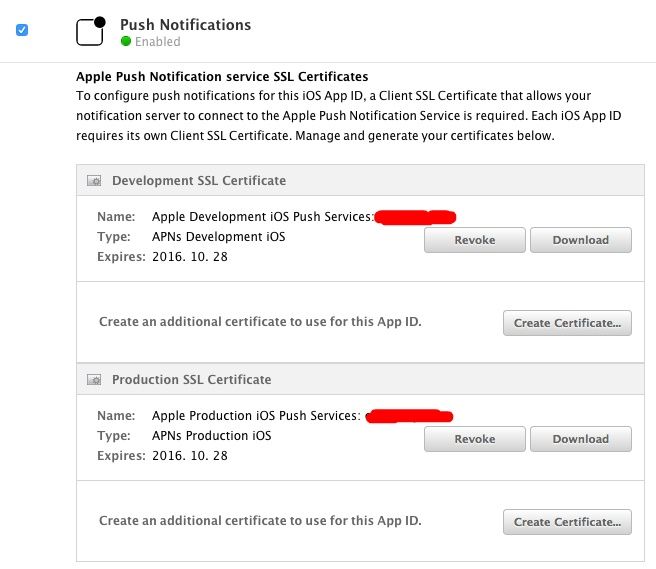Image resolution: width=656 pixels, height=569 pixels.
Task: Revoke the Development iOS push certificate
Action: click(x=474, y=240)
